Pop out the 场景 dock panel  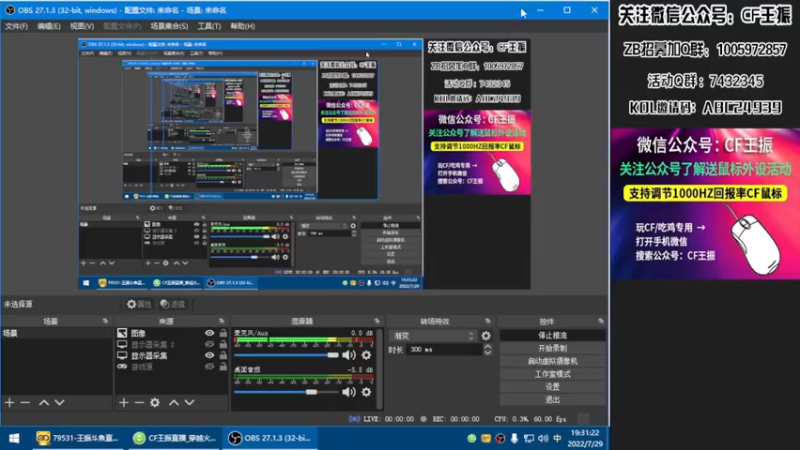pyautogui.click(x=106, y=321)
